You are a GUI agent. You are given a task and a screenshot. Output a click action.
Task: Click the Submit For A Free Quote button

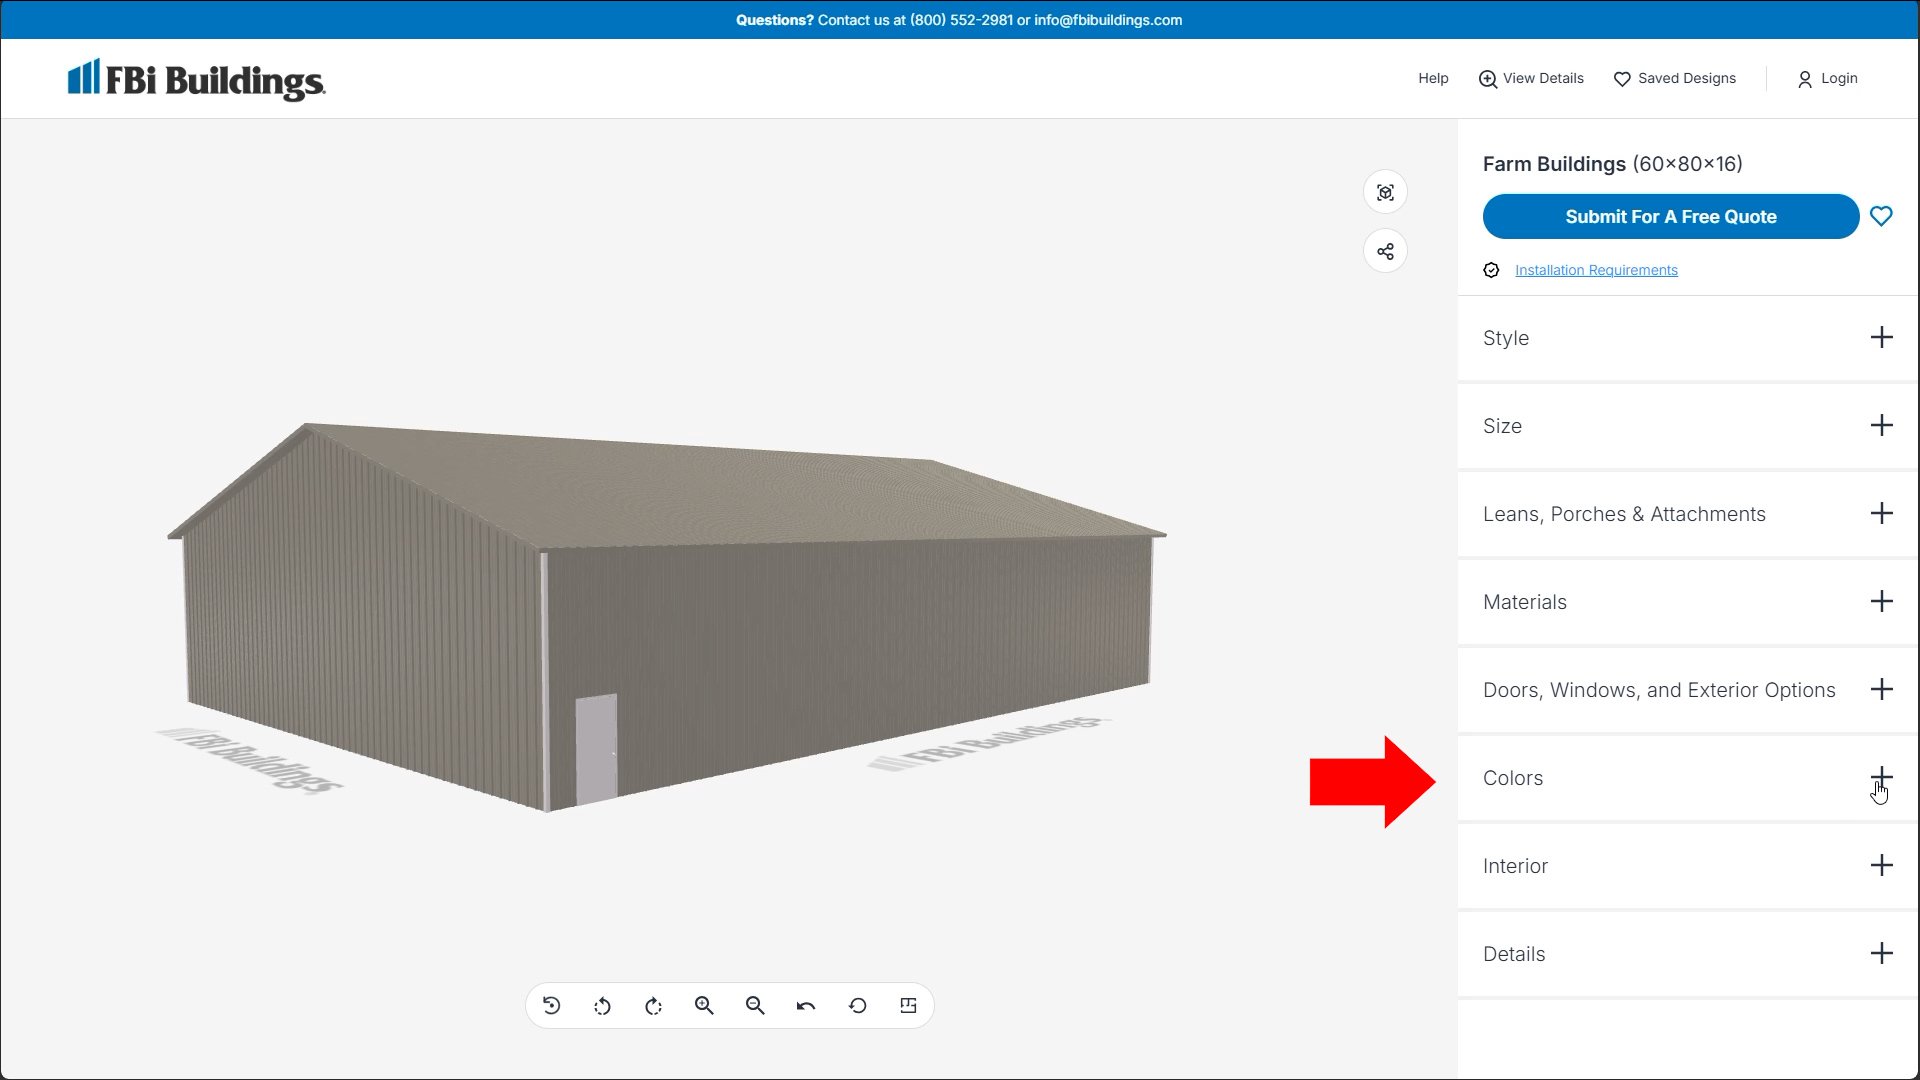(1670, 217)
